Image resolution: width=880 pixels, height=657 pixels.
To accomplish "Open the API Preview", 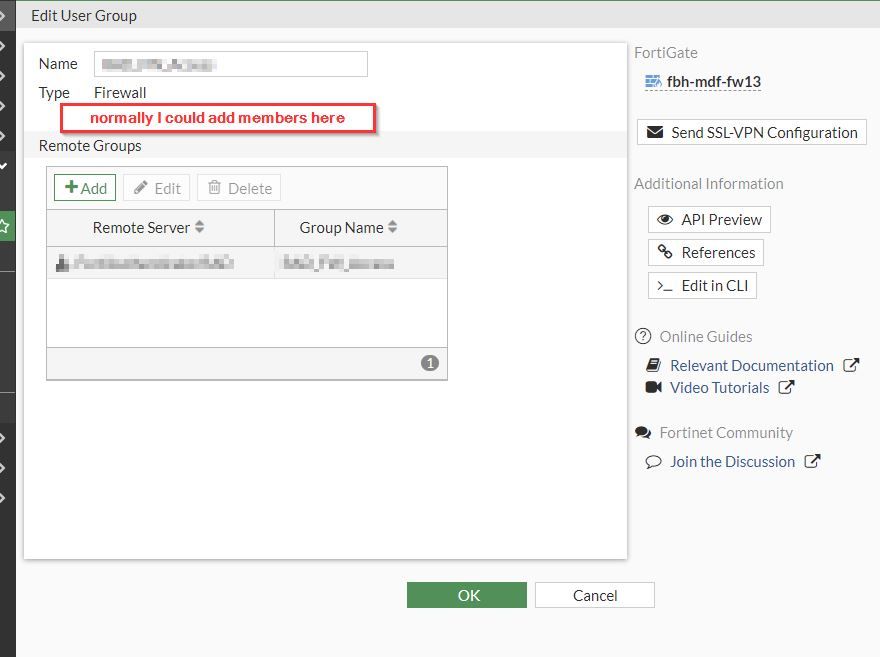I will pos(709,219).
